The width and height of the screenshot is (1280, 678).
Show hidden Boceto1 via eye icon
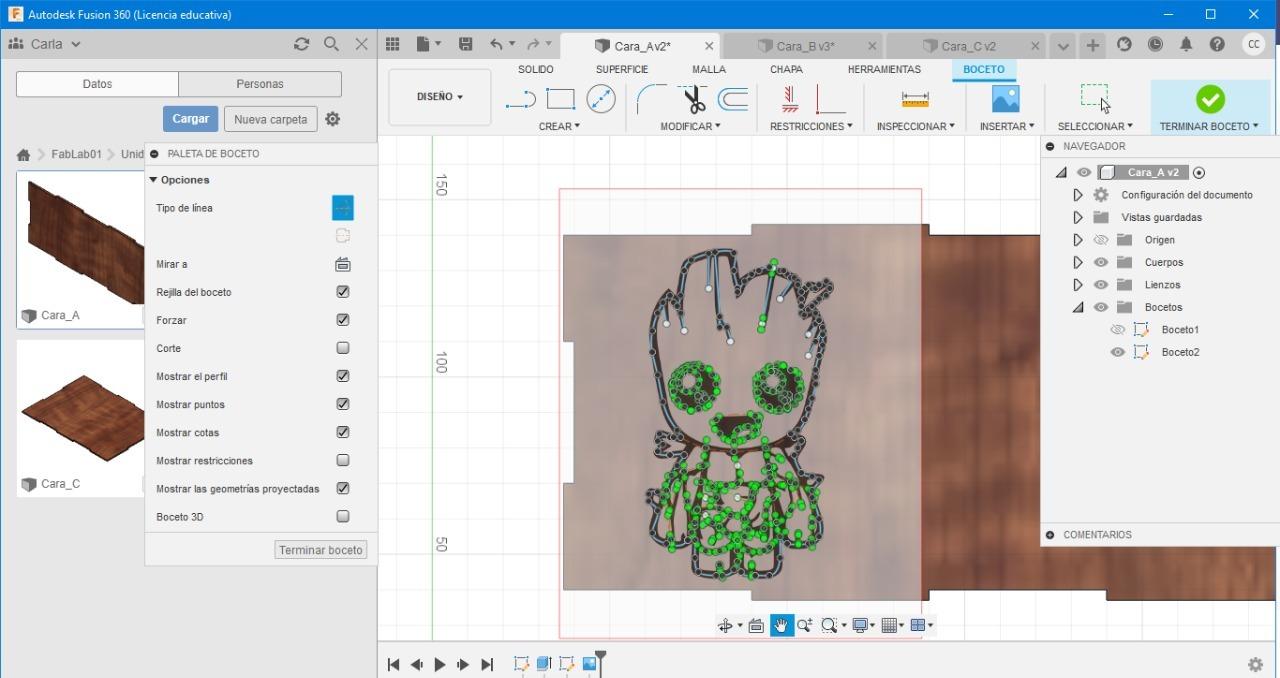(x=1118, y=329)
